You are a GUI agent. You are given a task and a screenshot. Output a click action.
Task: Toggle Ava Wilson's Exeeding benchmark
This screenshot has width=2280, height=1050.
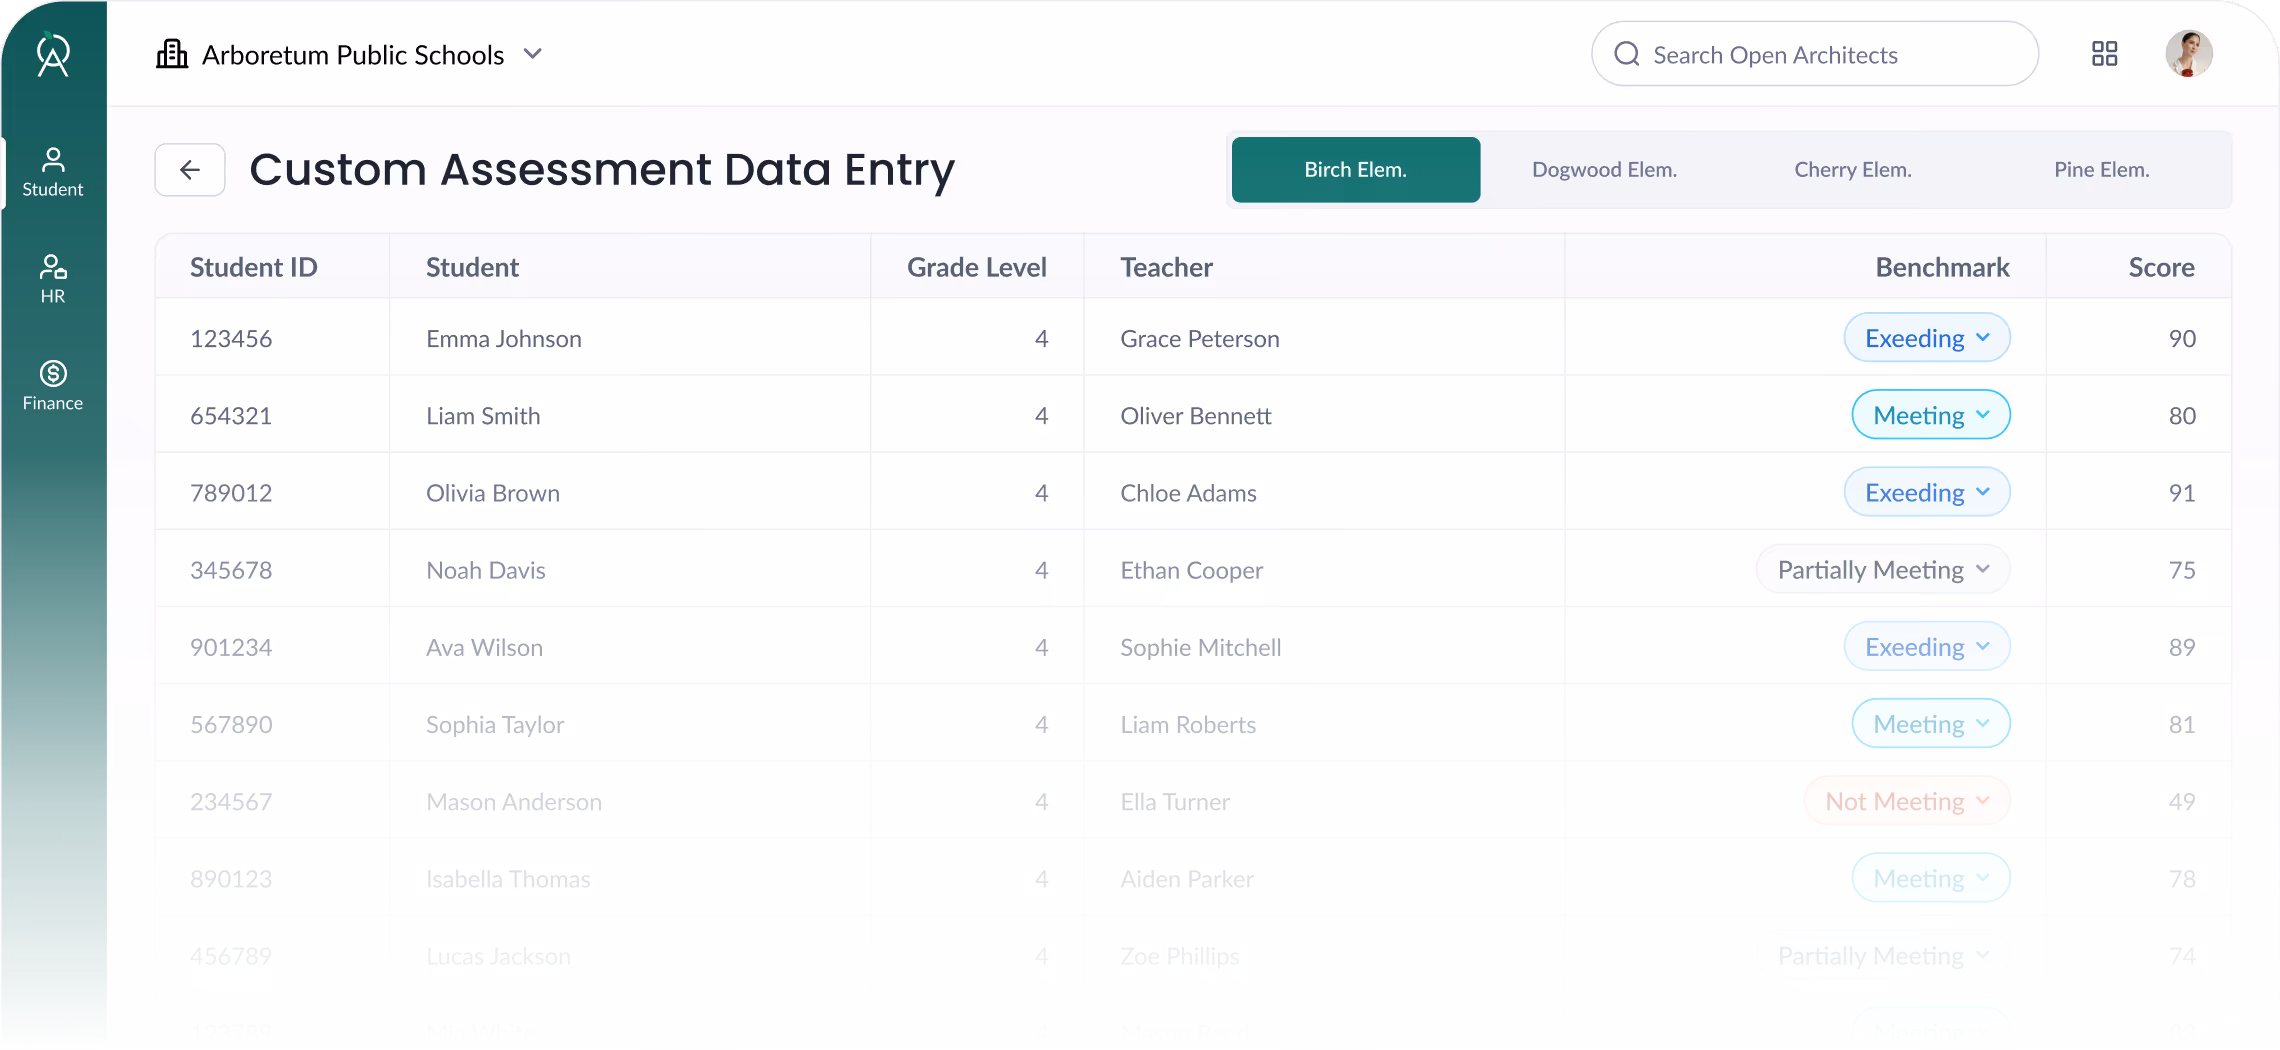click(1926, 646)
